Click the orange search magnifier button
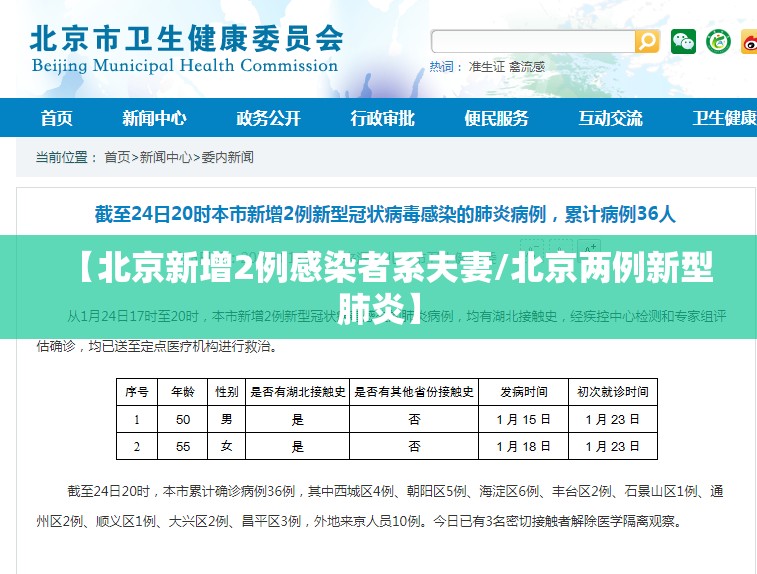Screen dimensions: 757x574 pos(647,42)
